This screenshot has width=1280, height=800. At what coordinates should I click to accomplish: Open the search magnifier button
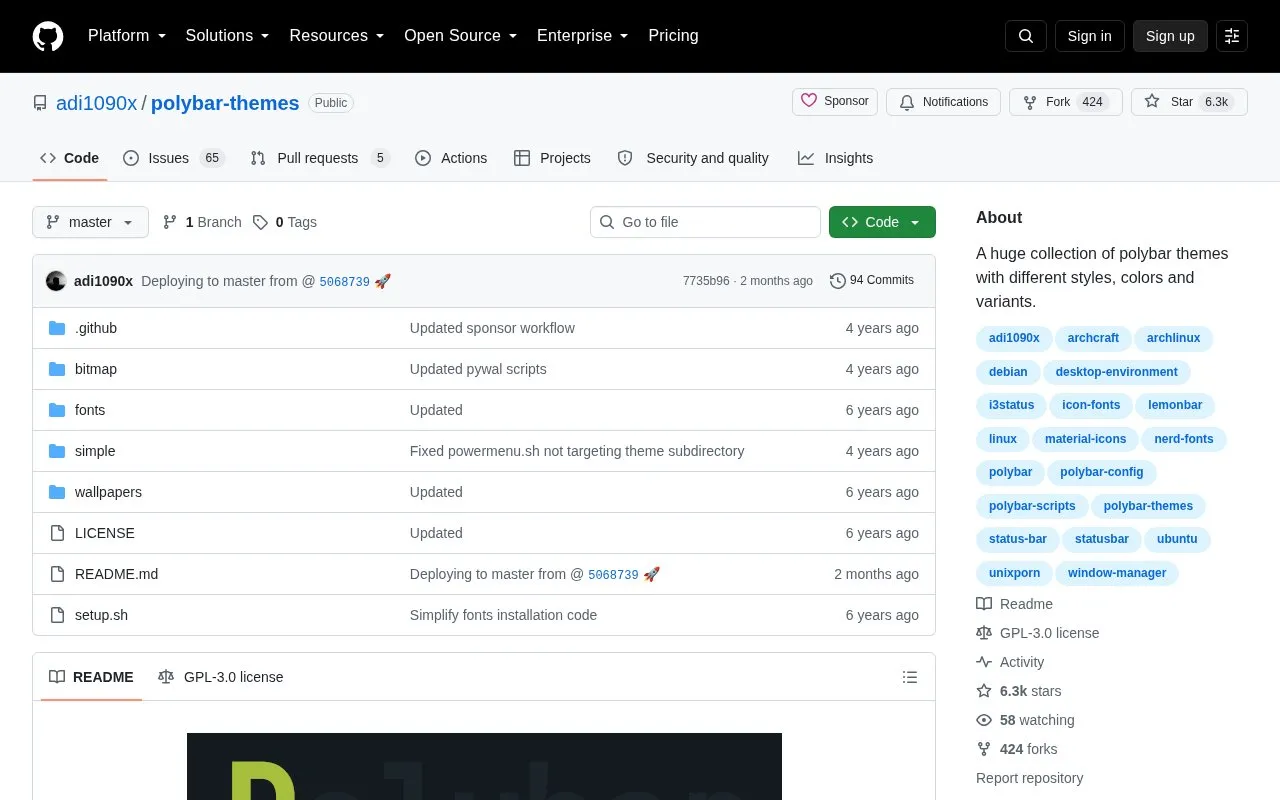tap(1026, 36)
